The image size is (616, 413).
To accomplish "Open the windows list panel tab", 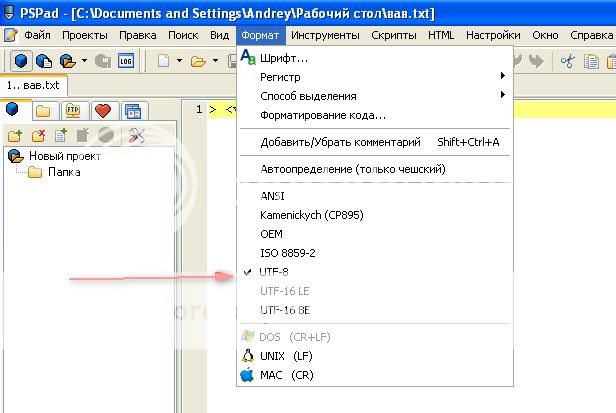I will [133, 111].
